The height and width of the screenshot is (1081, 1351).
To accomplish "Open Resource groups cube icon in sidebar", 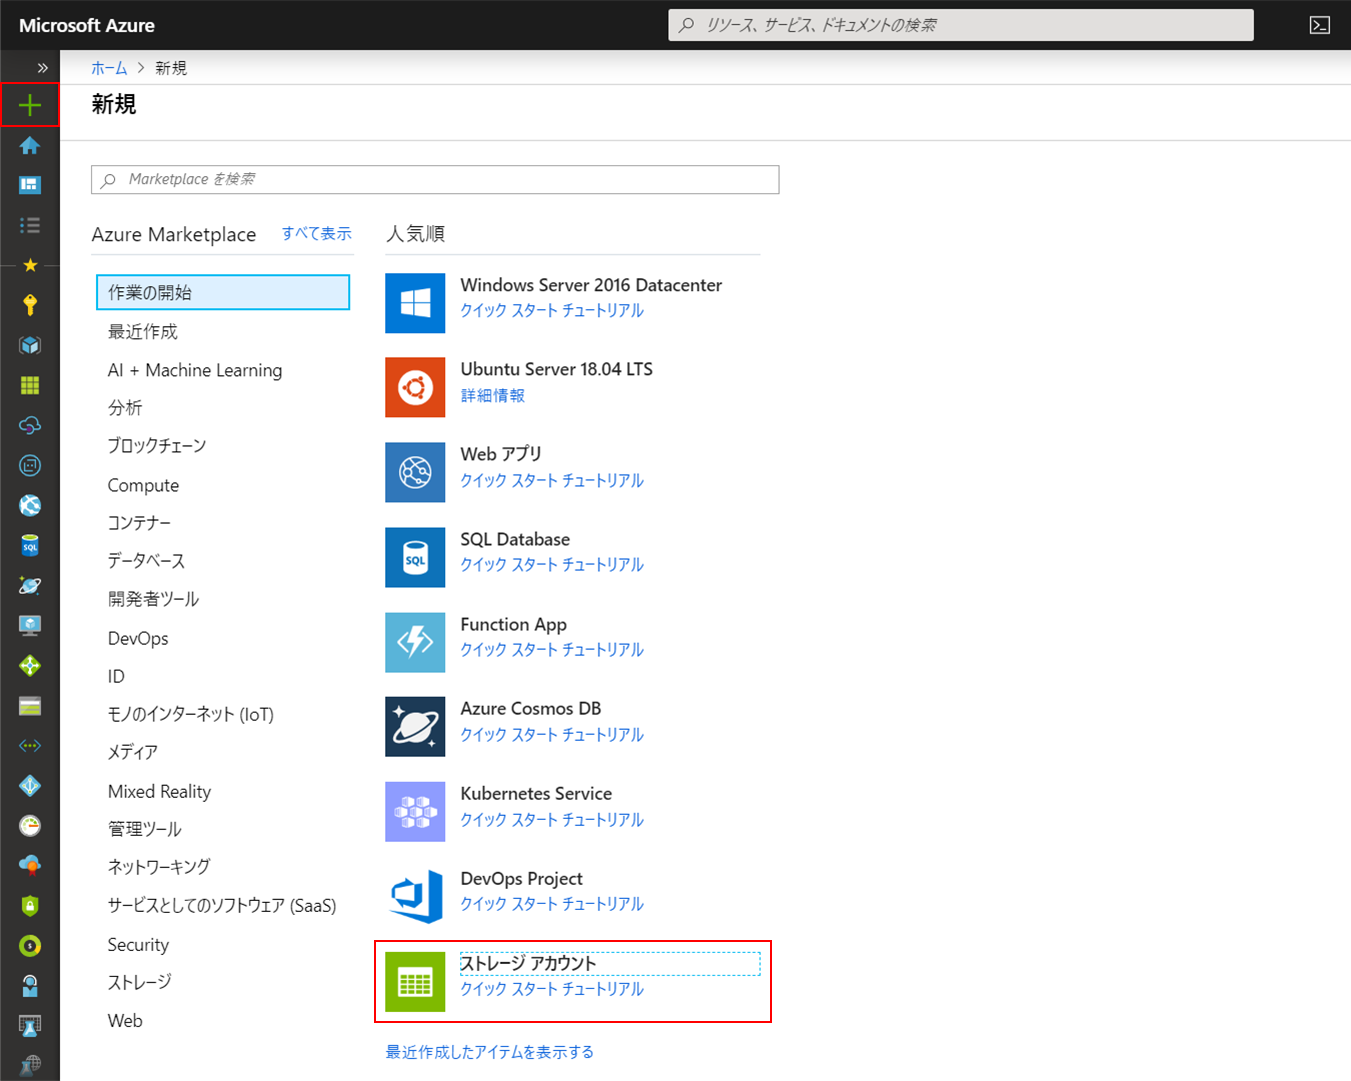I will pos(30,345).
